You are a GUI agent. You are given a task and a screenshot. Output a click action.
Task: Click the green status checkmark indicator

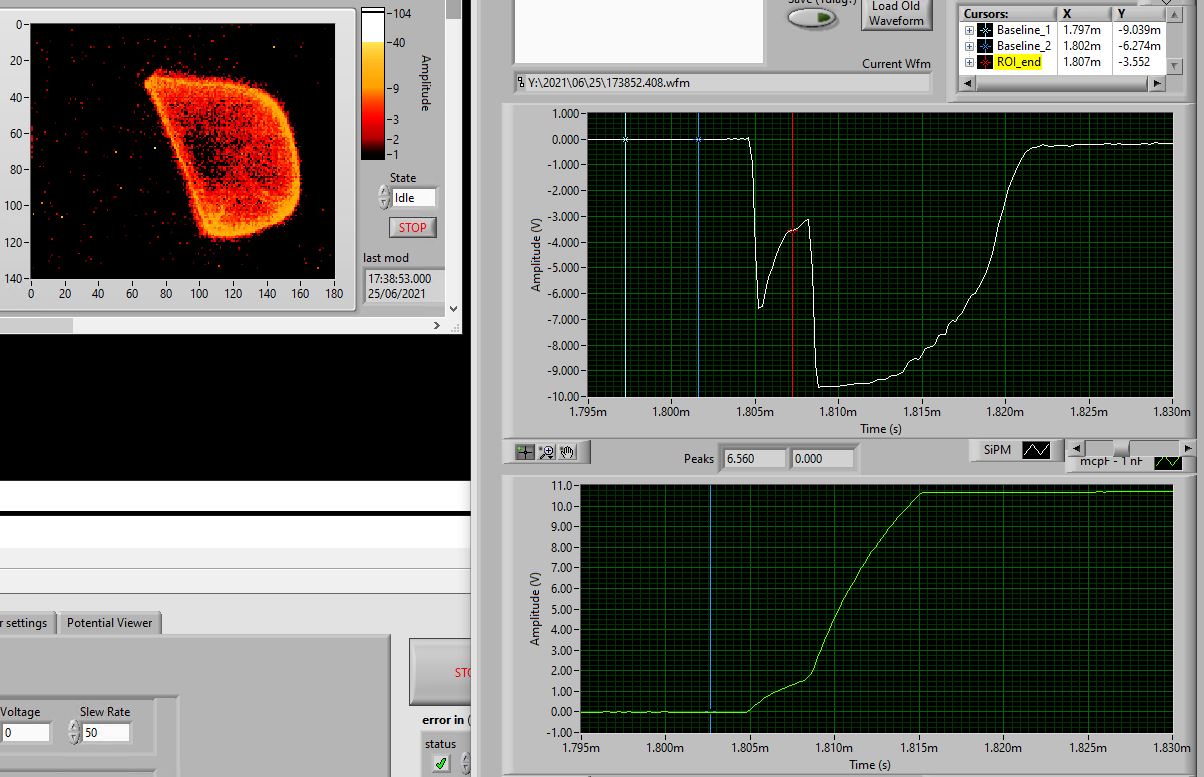441,763
